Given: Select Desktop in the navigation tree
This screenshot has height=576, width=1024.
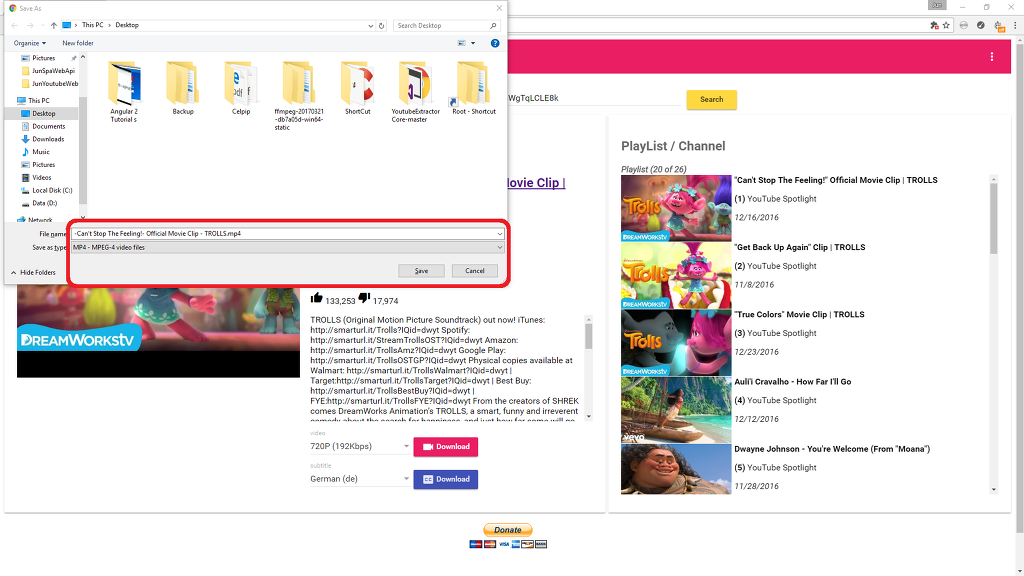Looking at the screenshot, I should (44, 114).
